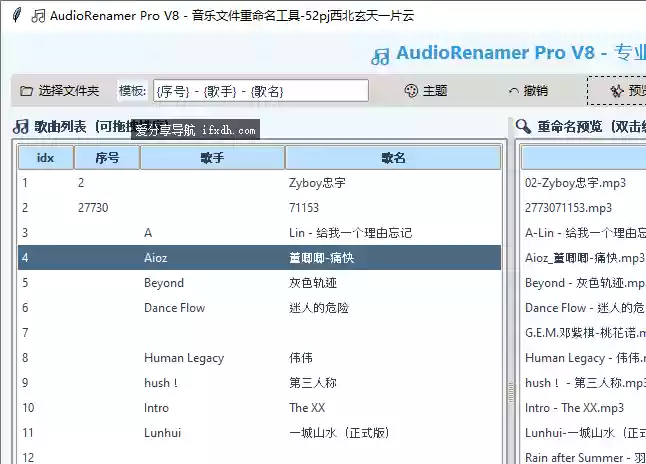Select Human Legacy artist cell
Image resolution: width=646 pixels, height=464 pixels.
coord(184,358)
